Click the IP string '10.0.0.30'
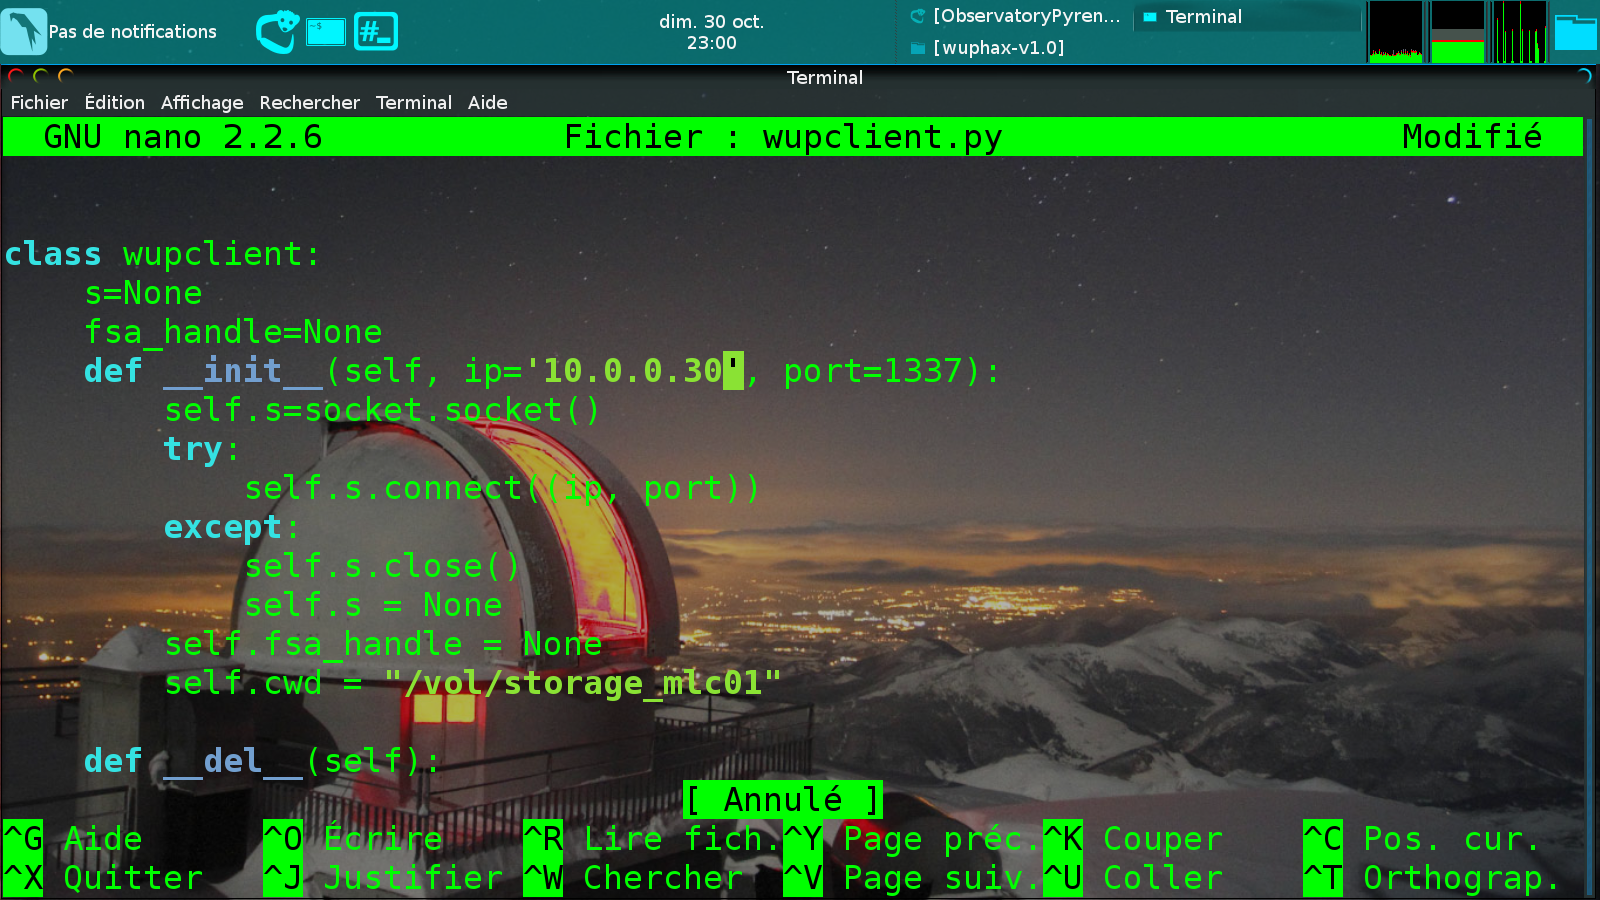The height and width of the screenshot is (900, 1600). point(633,371)
